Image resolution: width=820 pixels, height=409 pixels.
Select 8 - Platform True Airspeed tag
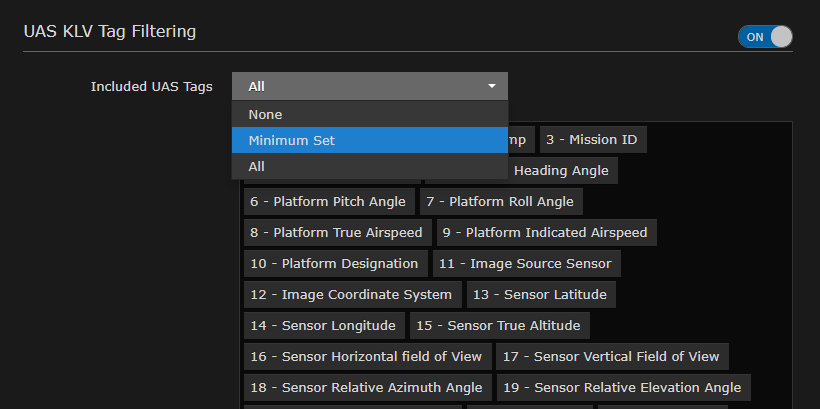click(336, 233)
